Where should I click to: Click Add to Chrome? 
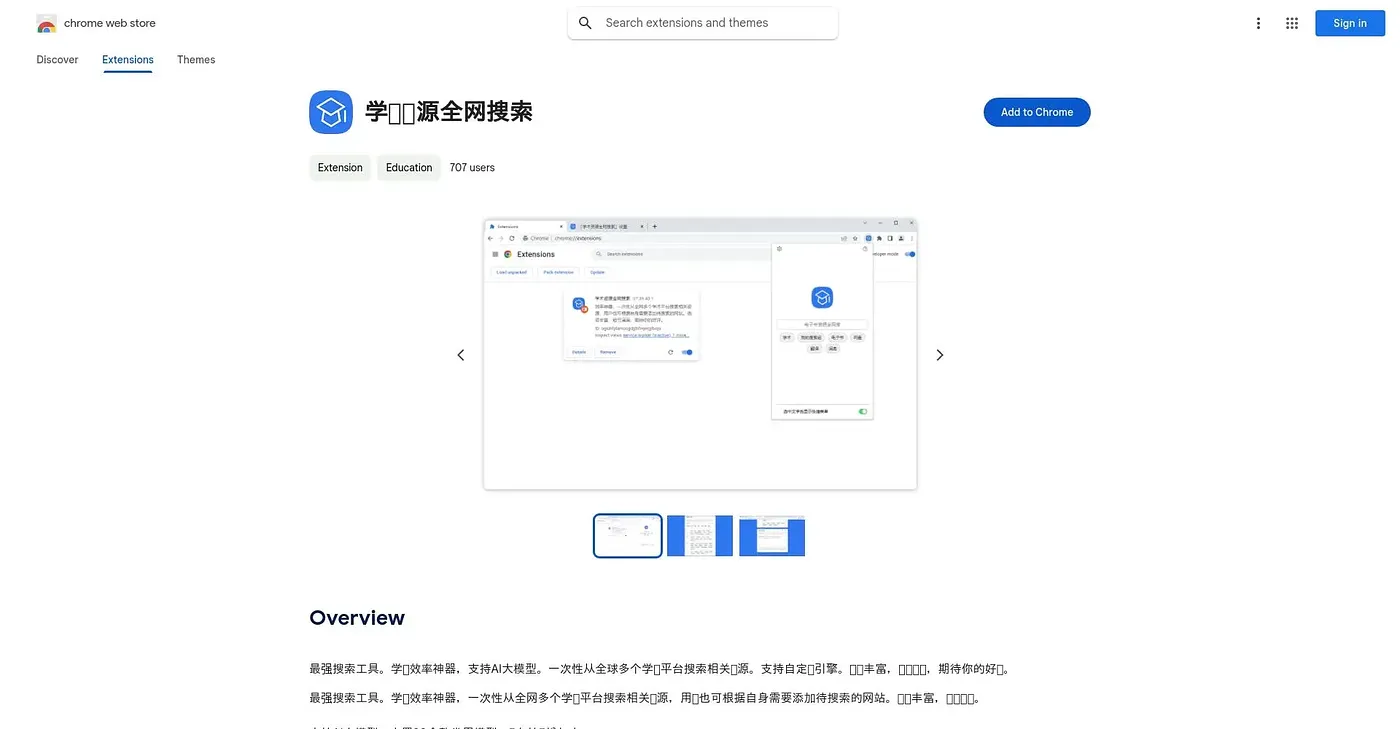[x=1037, y=112]
